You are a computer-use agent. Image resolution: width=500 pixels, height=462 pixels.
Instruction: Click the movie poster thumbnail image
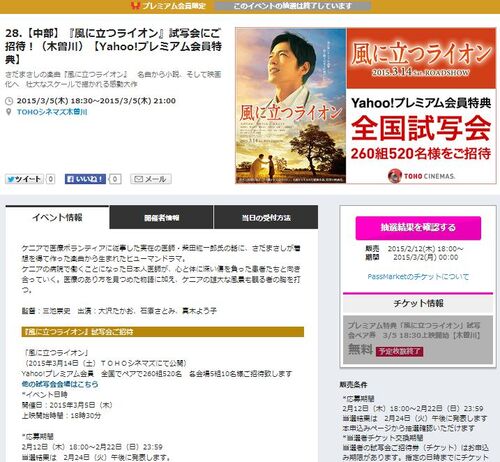coord(291,106)
